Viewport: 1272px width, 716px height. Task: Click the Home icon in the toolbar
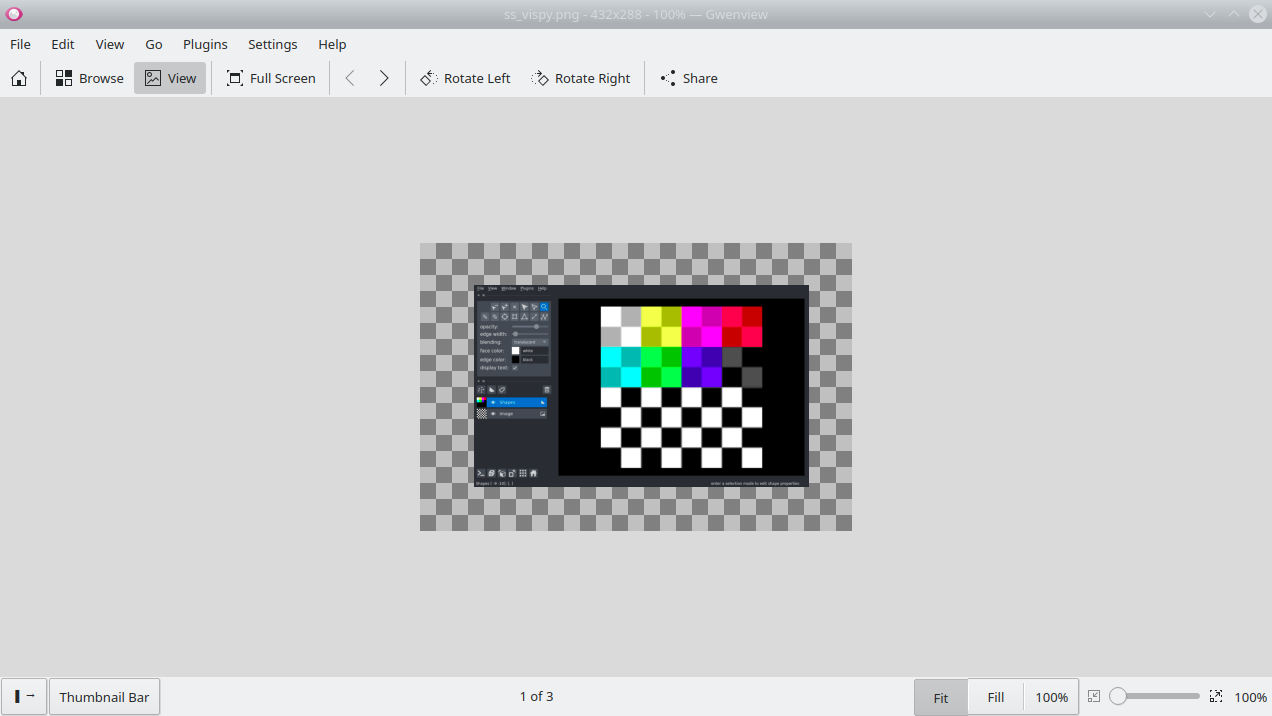pos(18,78)
